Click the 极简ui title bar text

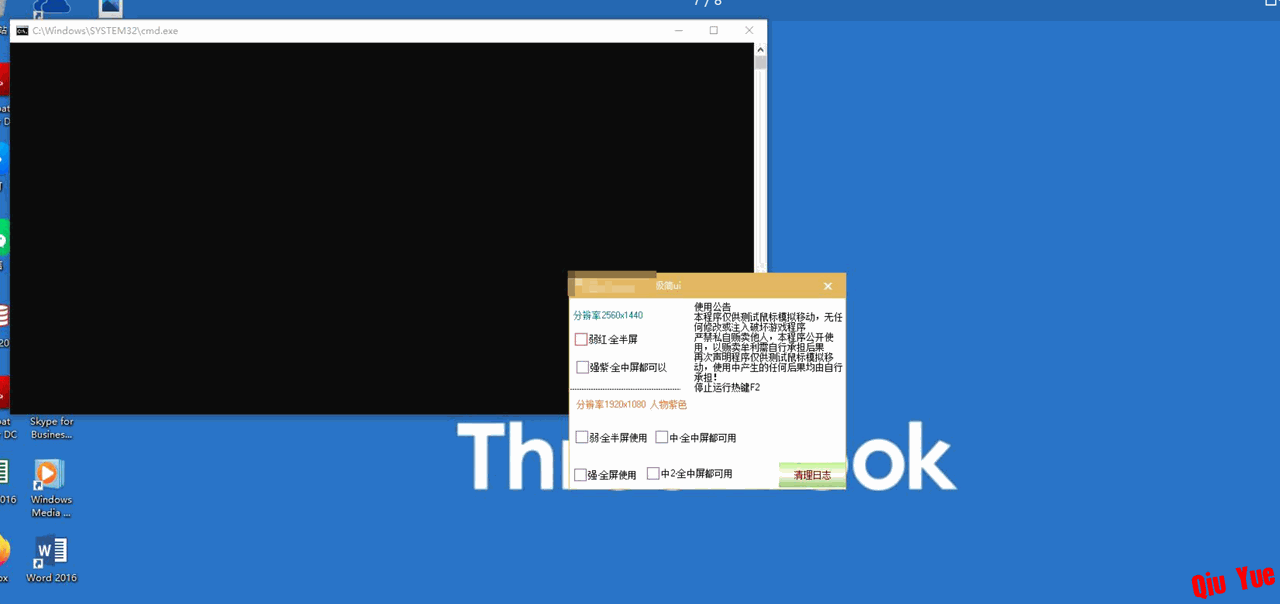[668, 286]
